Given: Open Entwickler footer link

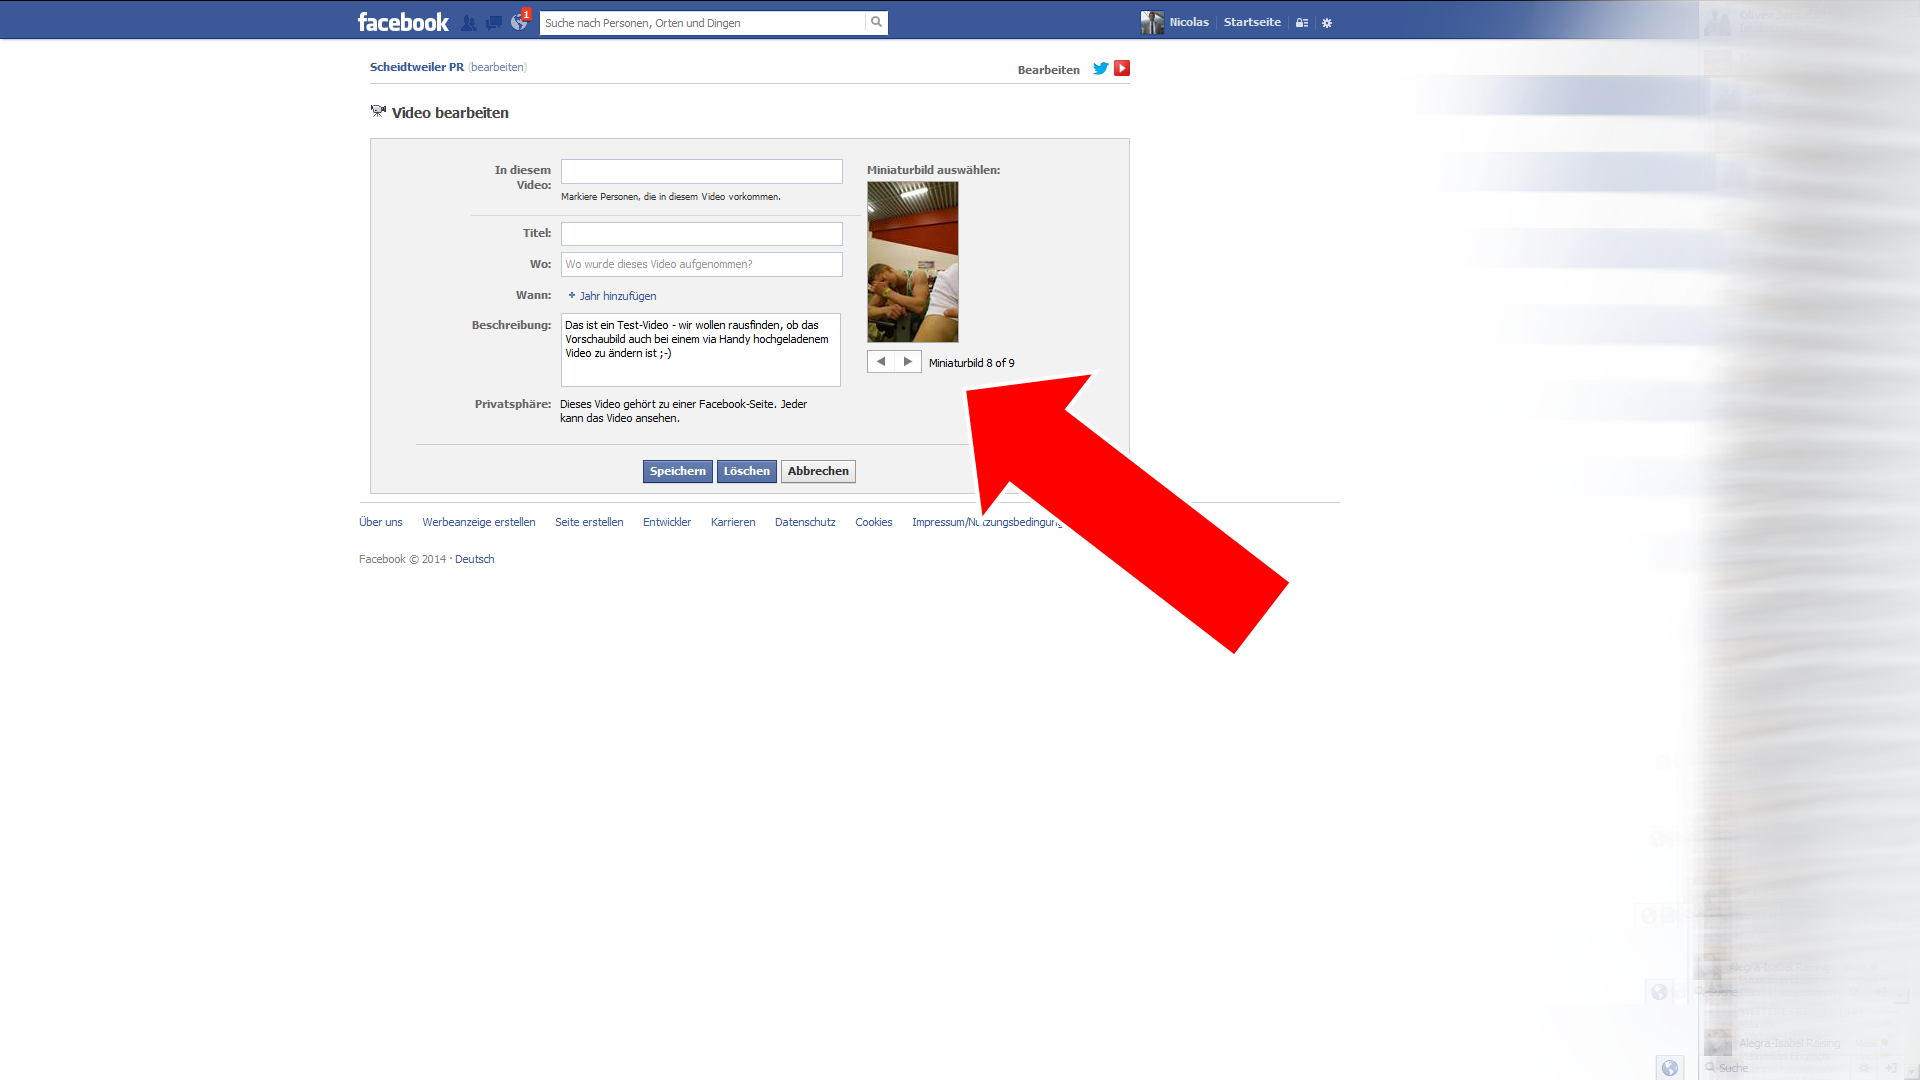Looking at the screenshot, I should [x=667, y=522].
